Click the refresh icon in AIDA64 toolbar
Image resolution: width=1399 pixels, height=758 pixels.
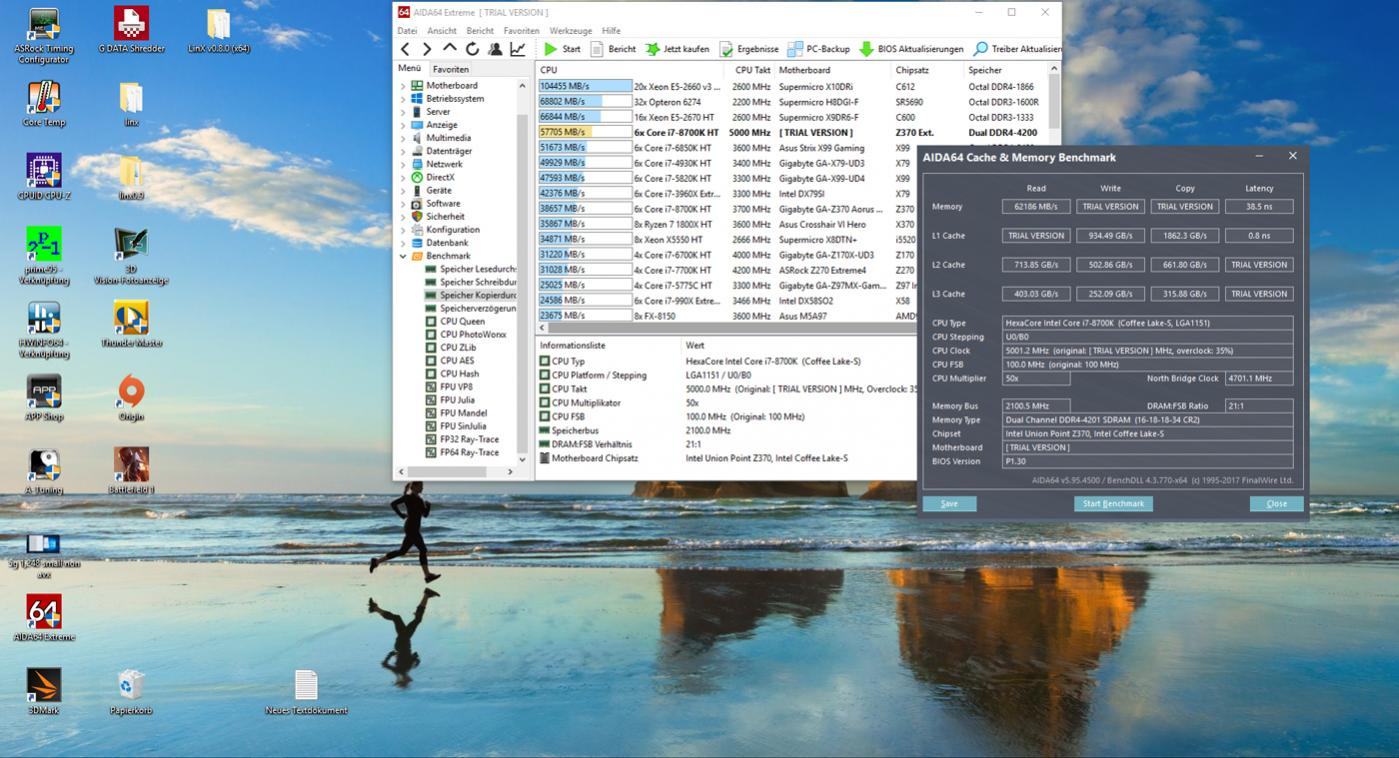[x=472, y=49]
